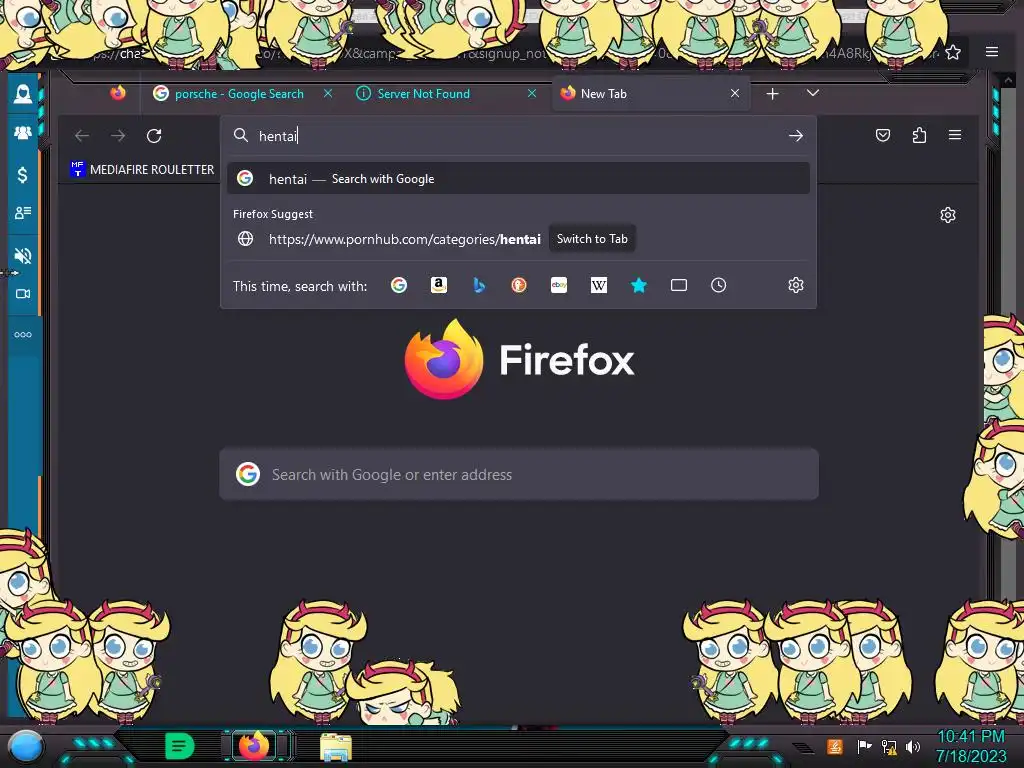The height and width of the screenshot is (768, 1024).
Task: Close the Server Not Found tab
Action: click(532, 94)
